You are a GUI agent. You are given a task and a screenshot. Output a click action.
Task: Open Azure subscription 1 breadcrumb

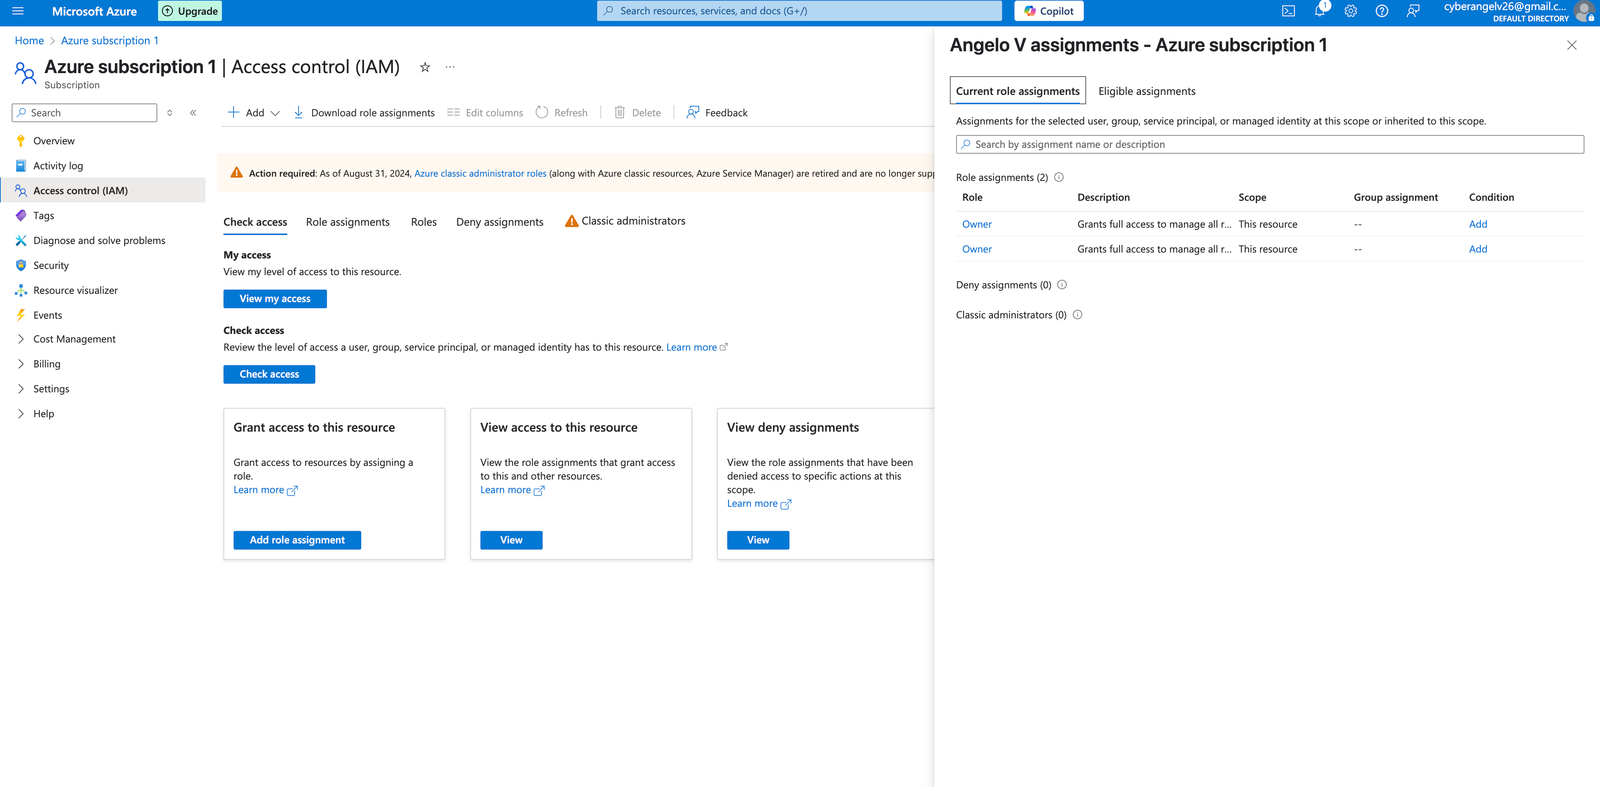point(110,41)
